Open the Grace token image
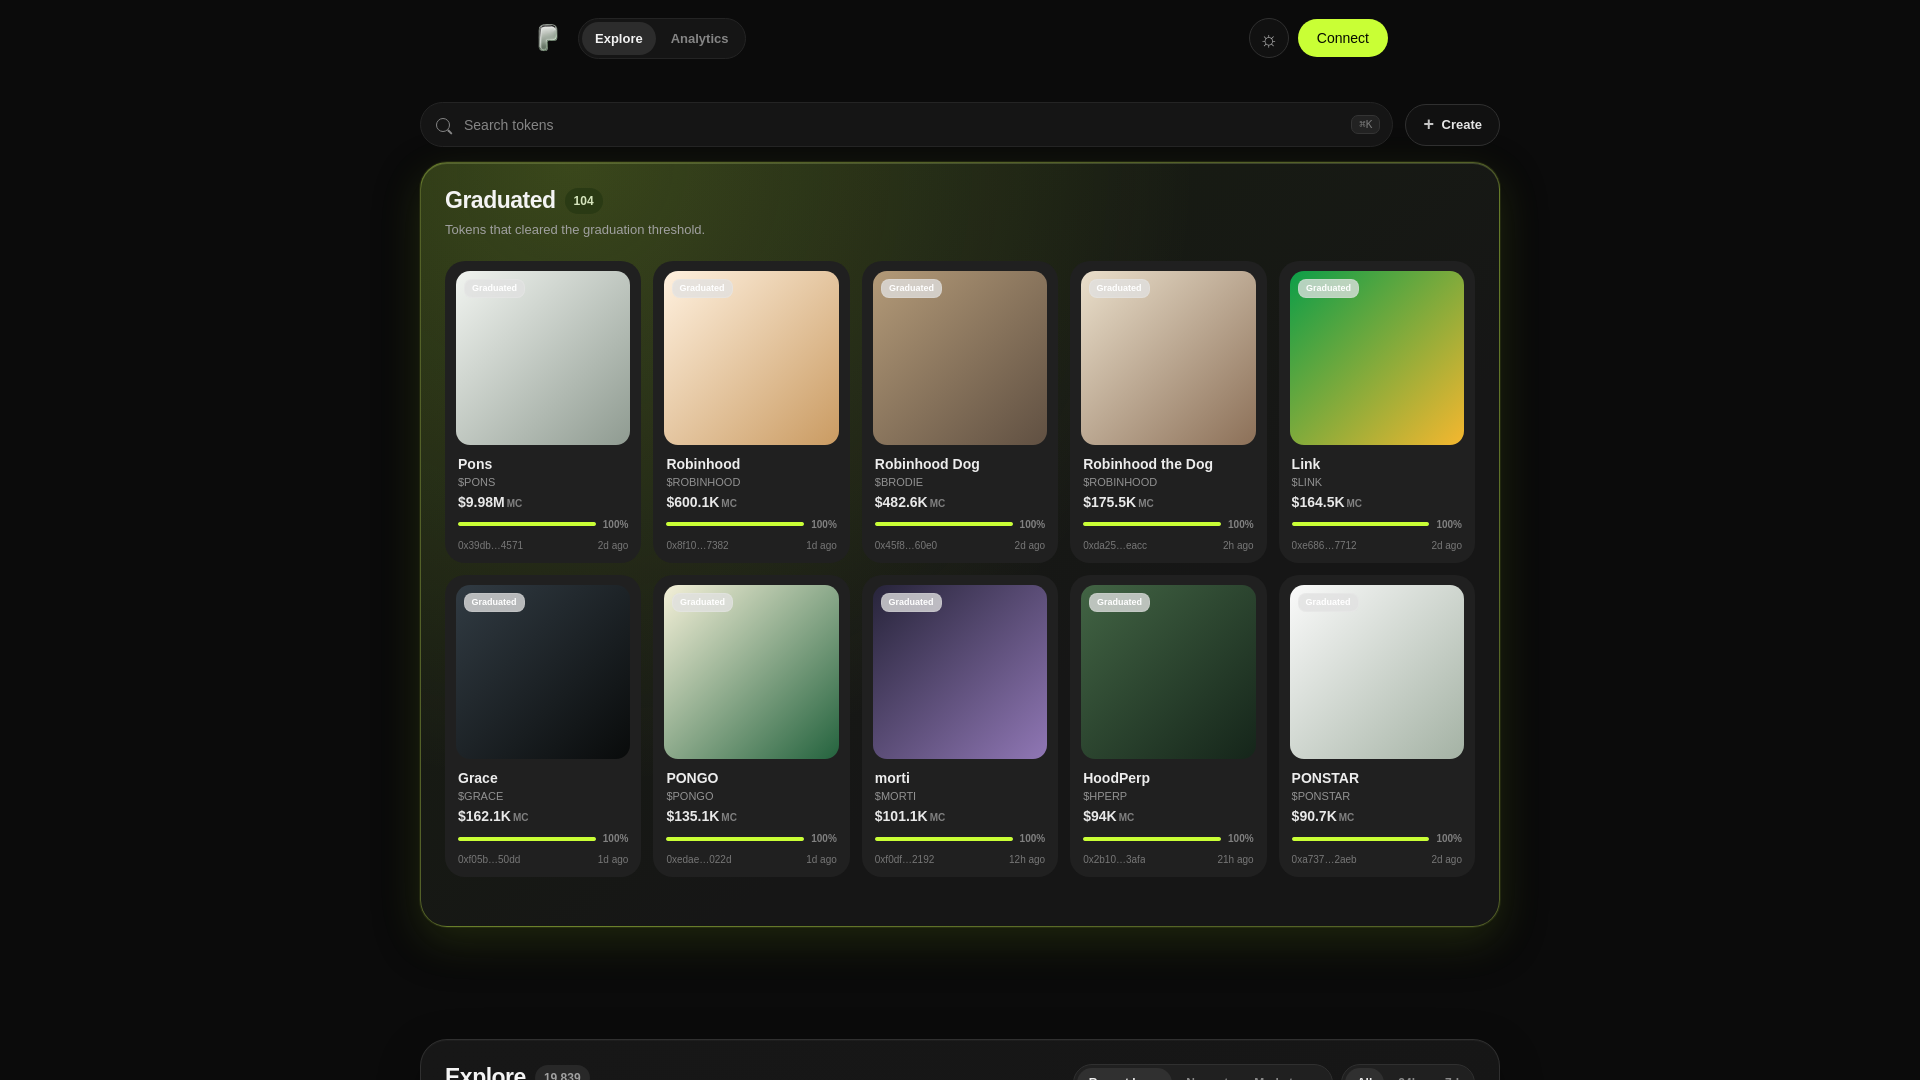The image size is (1920, 1080). coord(543,672)
